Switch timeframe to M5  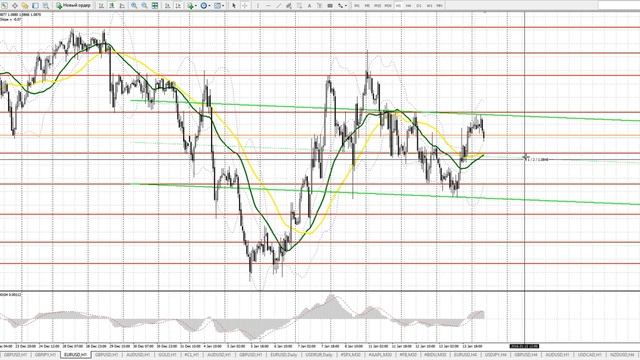click(x=367, y=6)
